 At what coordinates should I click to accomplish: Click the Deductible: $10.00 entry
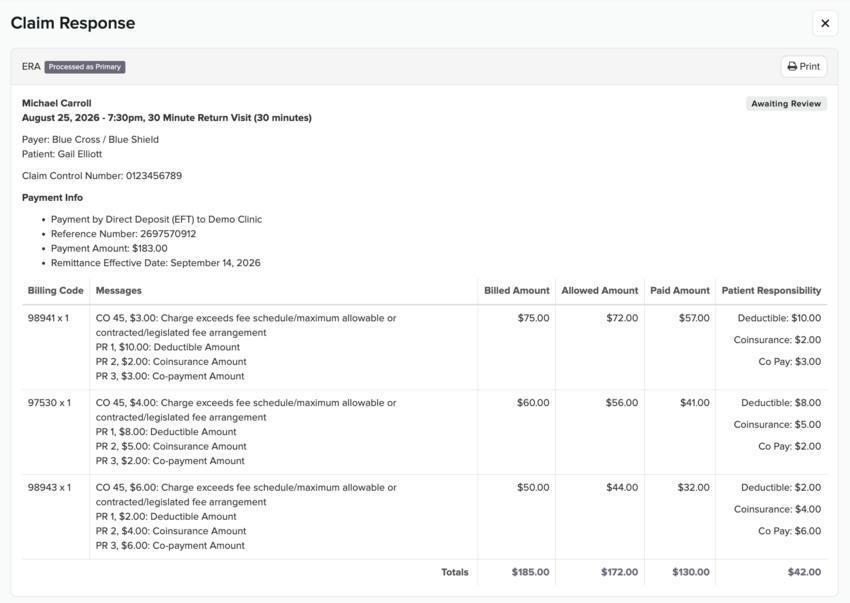pos(780,318)
